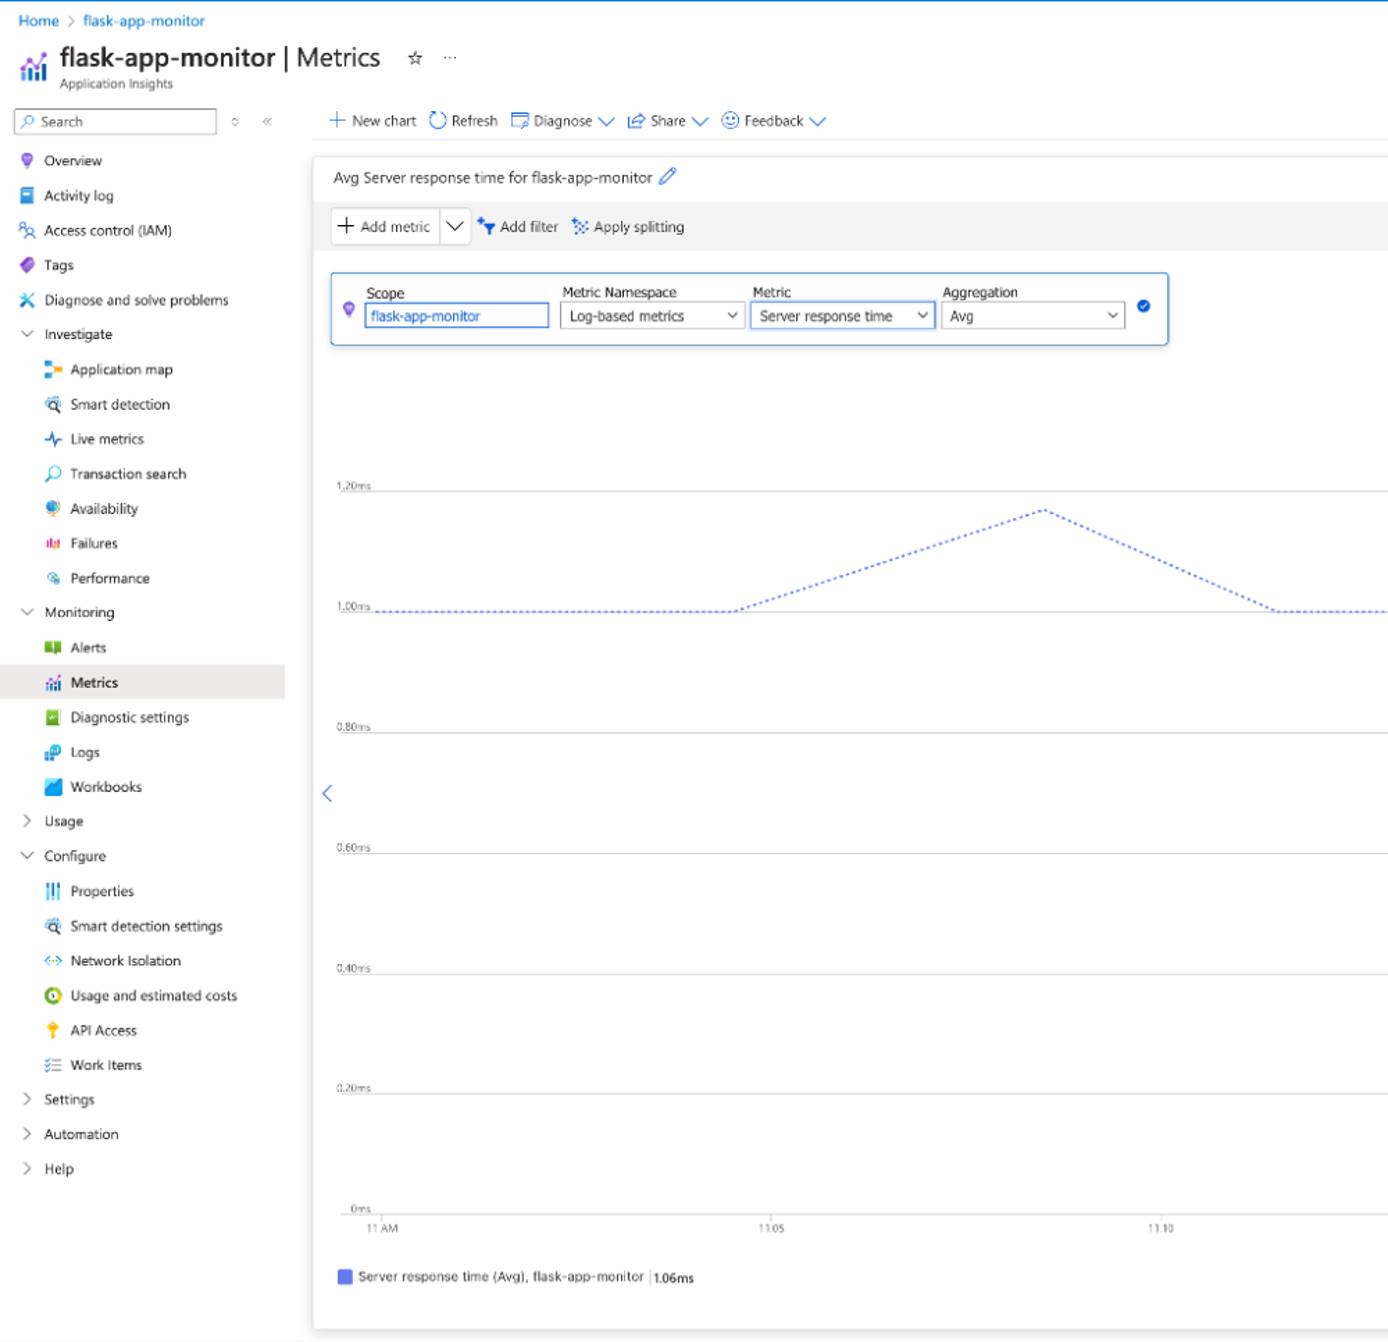Open Smart detection

(119, 404)
